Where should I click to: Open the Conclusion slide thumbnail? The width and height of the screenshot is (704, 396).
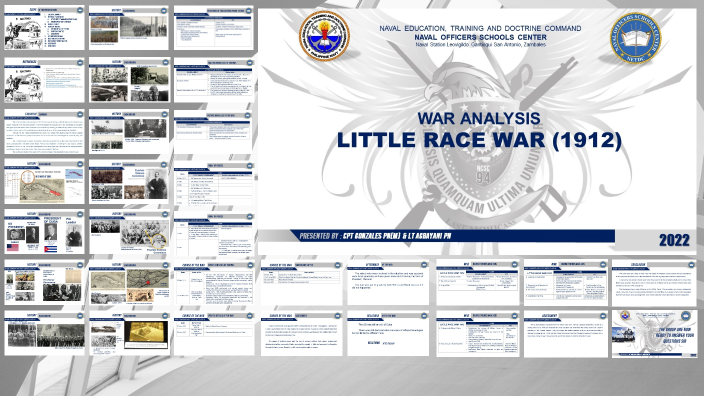click(653, 283)
